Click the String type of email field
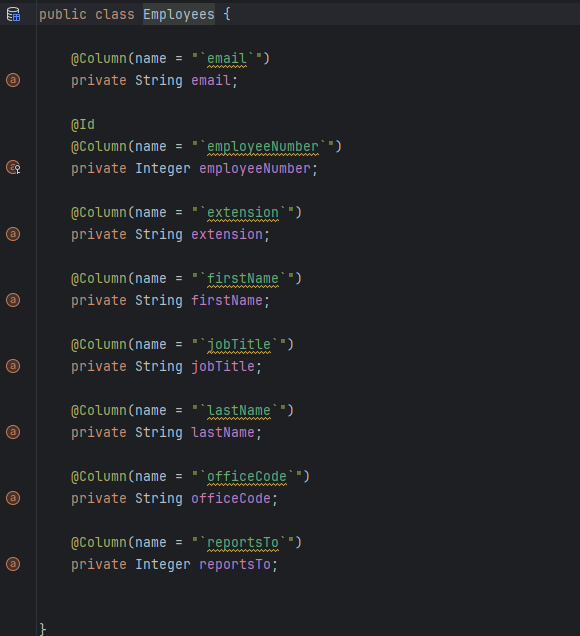Viewport: 580px width, 636px height. [x=159, y=81]
